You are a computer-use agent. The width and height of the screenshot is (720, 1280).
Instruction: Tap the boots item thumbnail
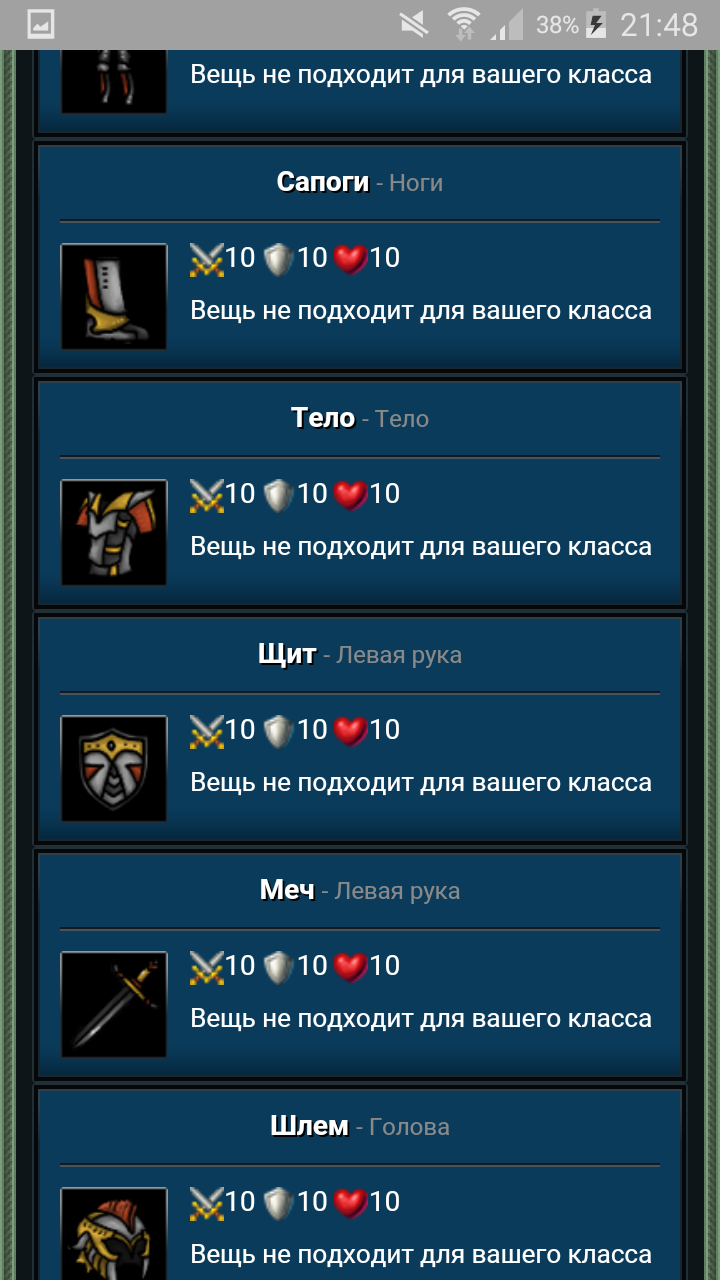point(114,297)
